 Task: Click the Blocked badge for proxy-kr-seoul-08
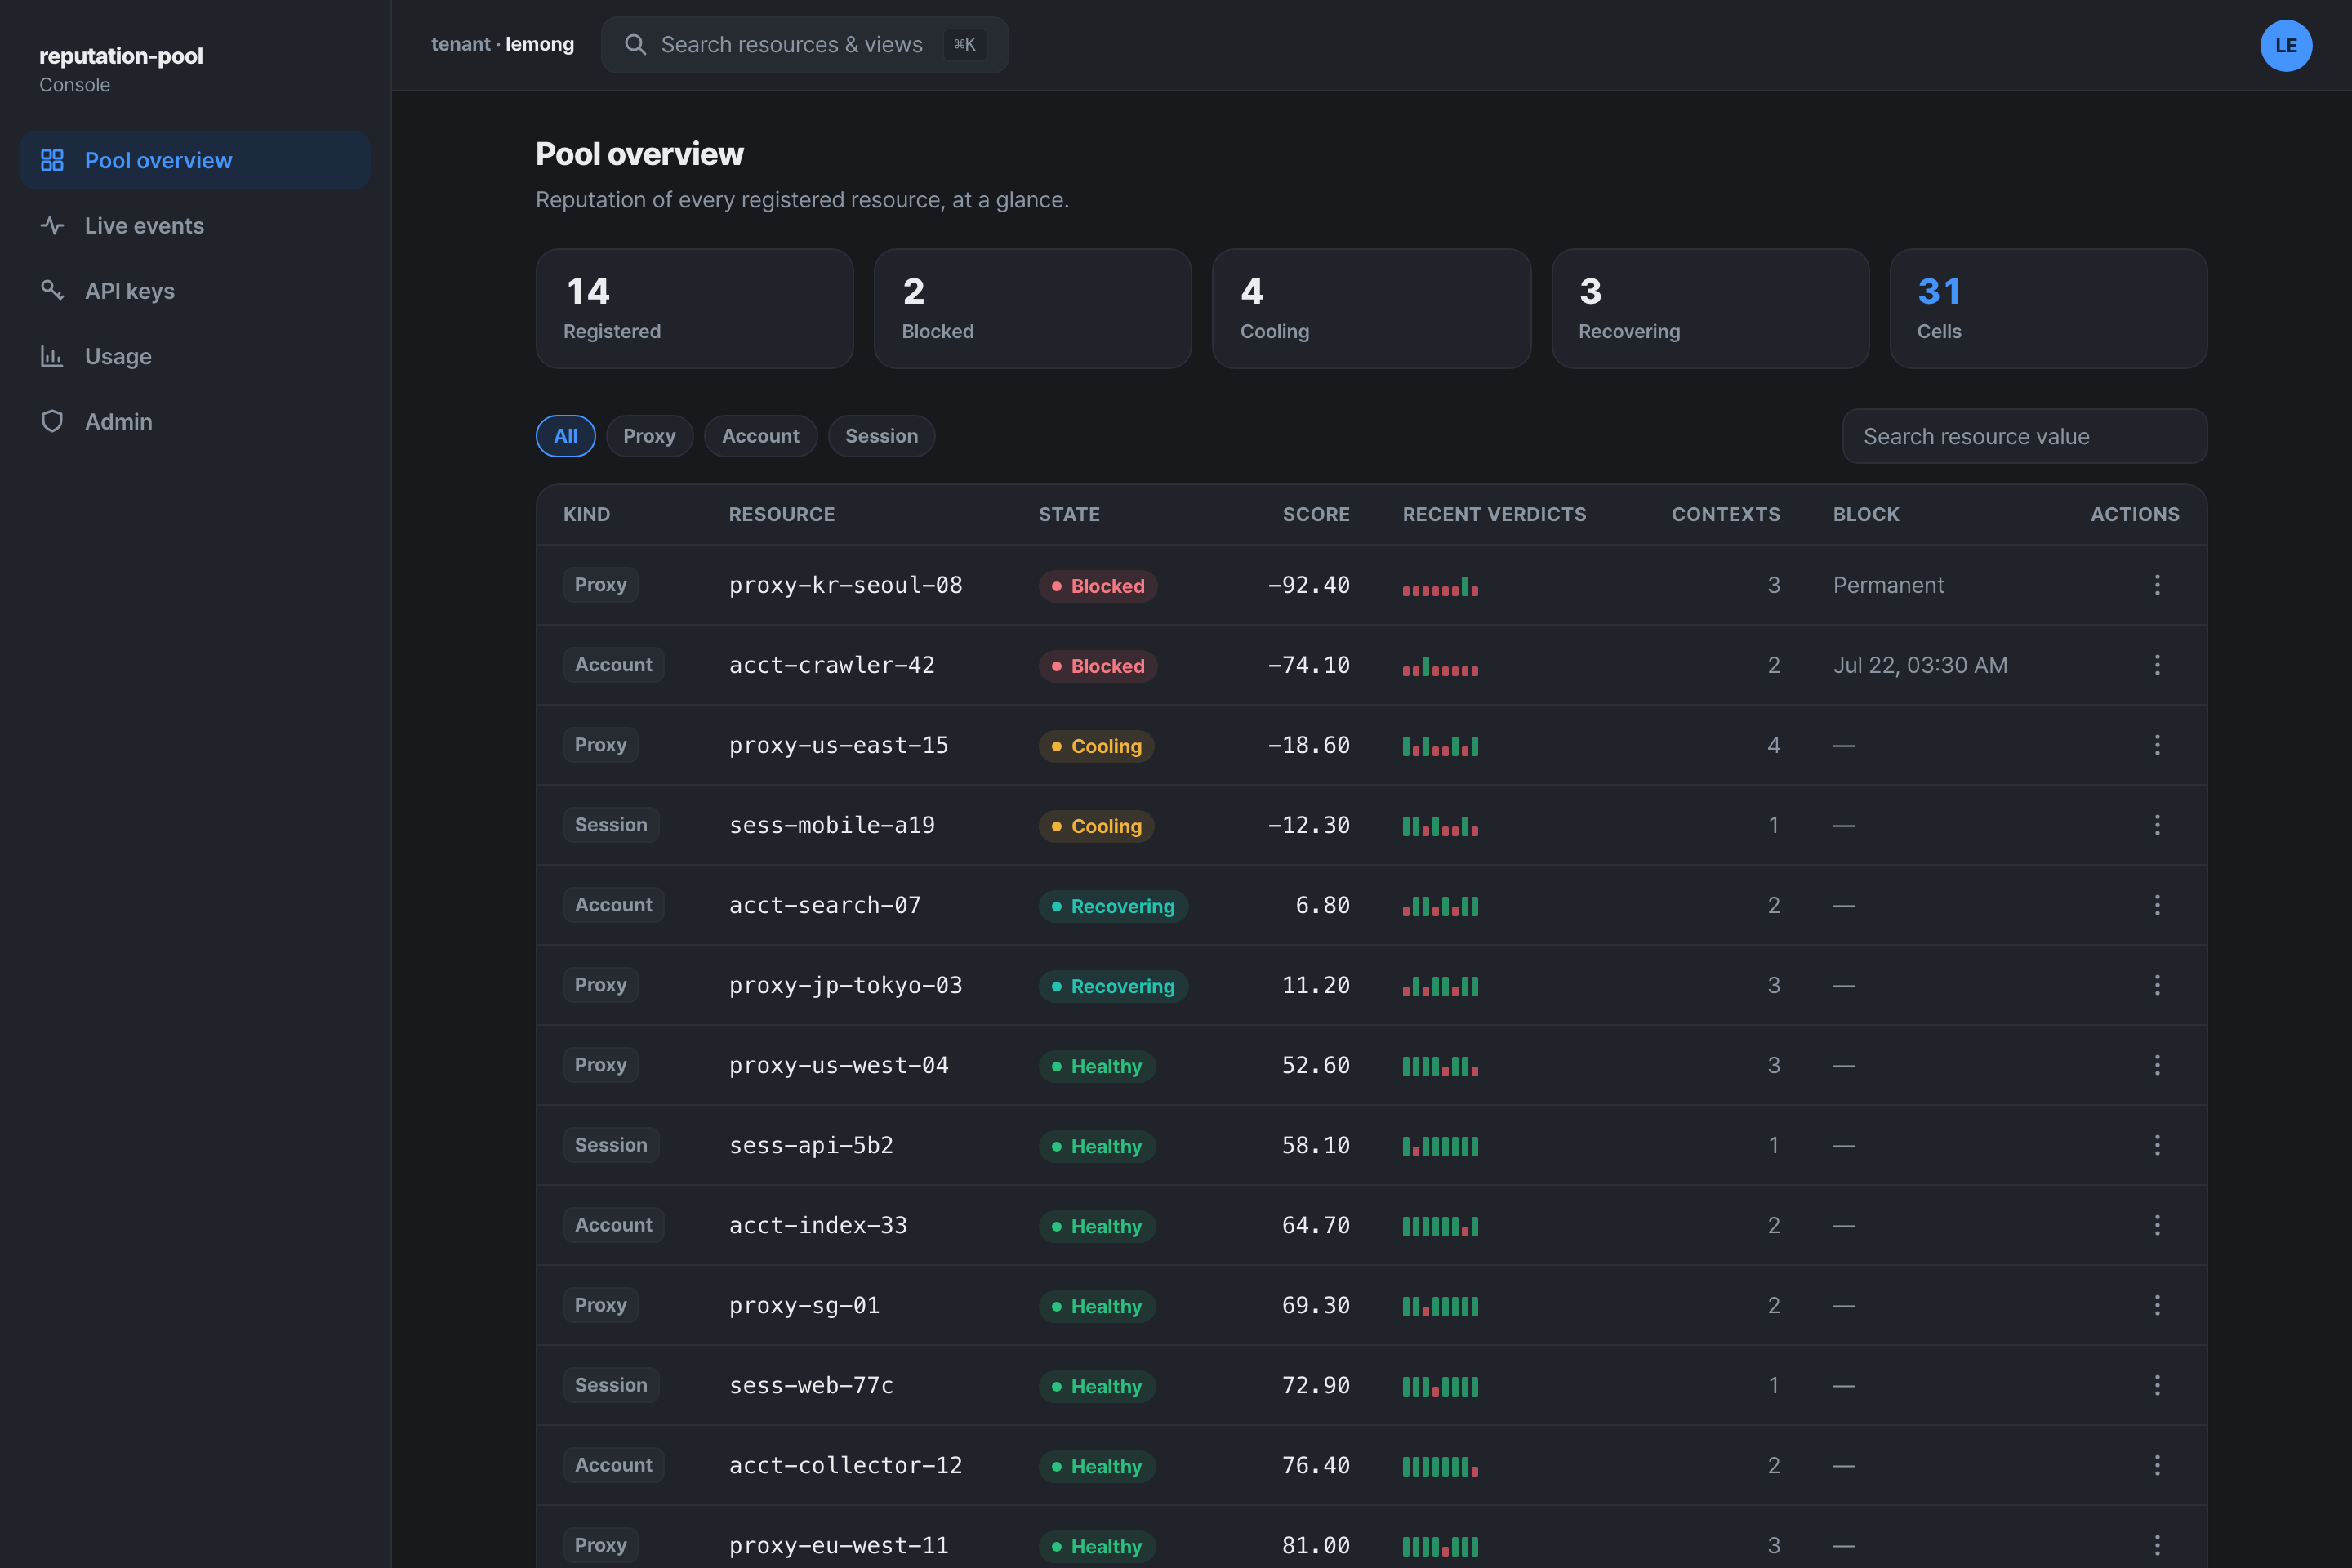pyautogui.click(x=1097, y=586)
